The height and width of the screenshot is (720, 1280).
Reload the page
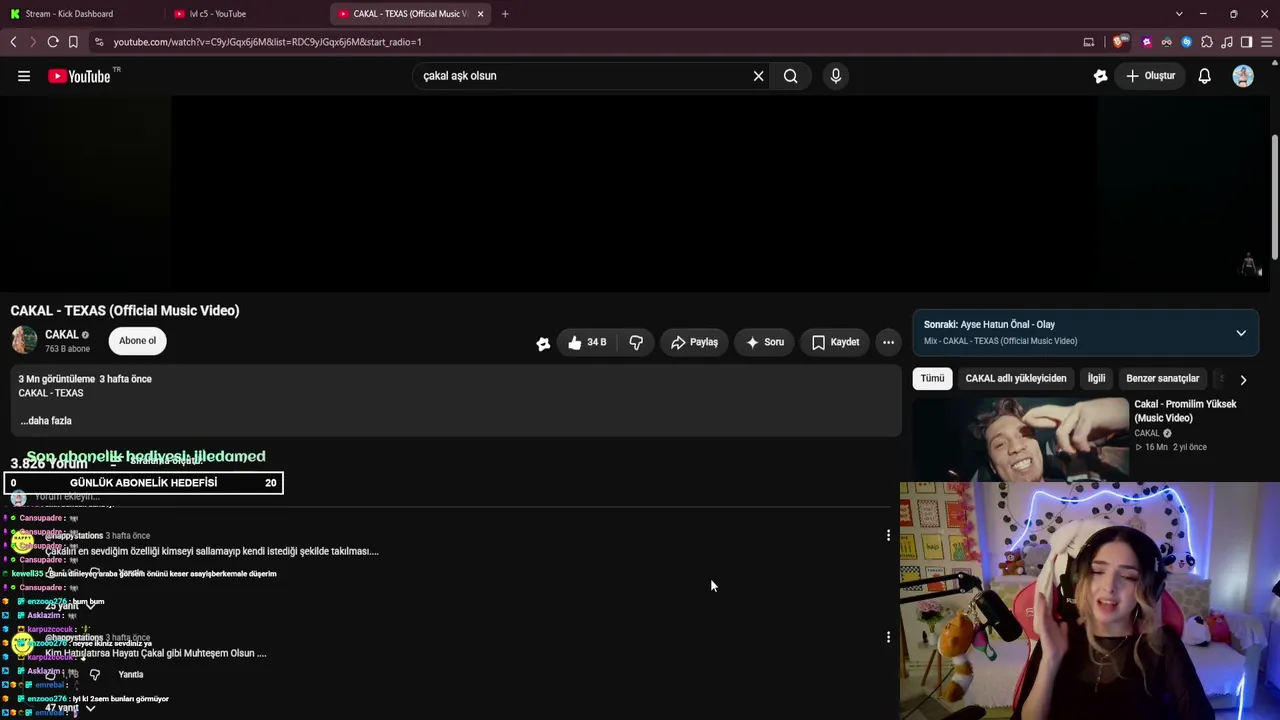tap(53, 42)
